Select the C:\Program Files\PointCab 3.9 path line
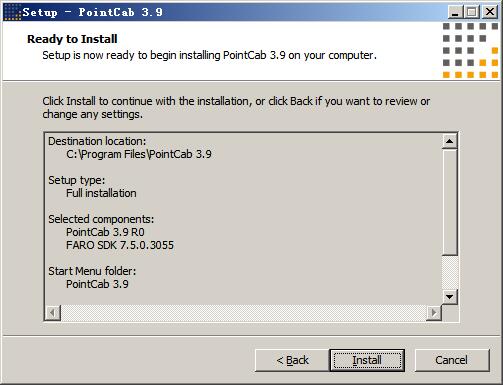503x385 pixels. pos(139,154)
